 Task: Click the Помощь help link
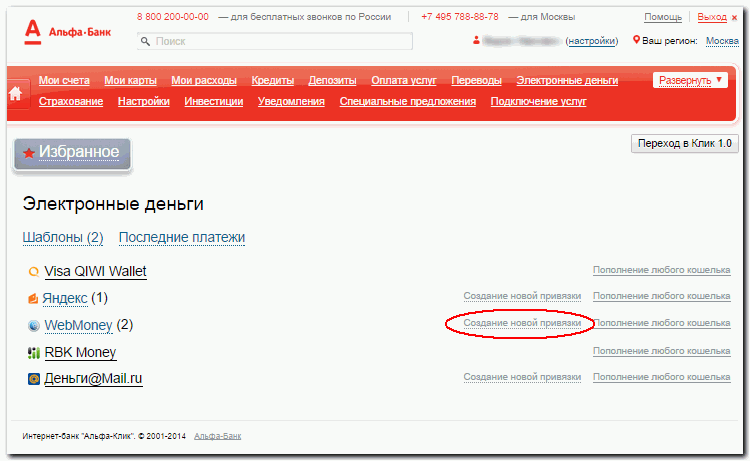[663, 17]
